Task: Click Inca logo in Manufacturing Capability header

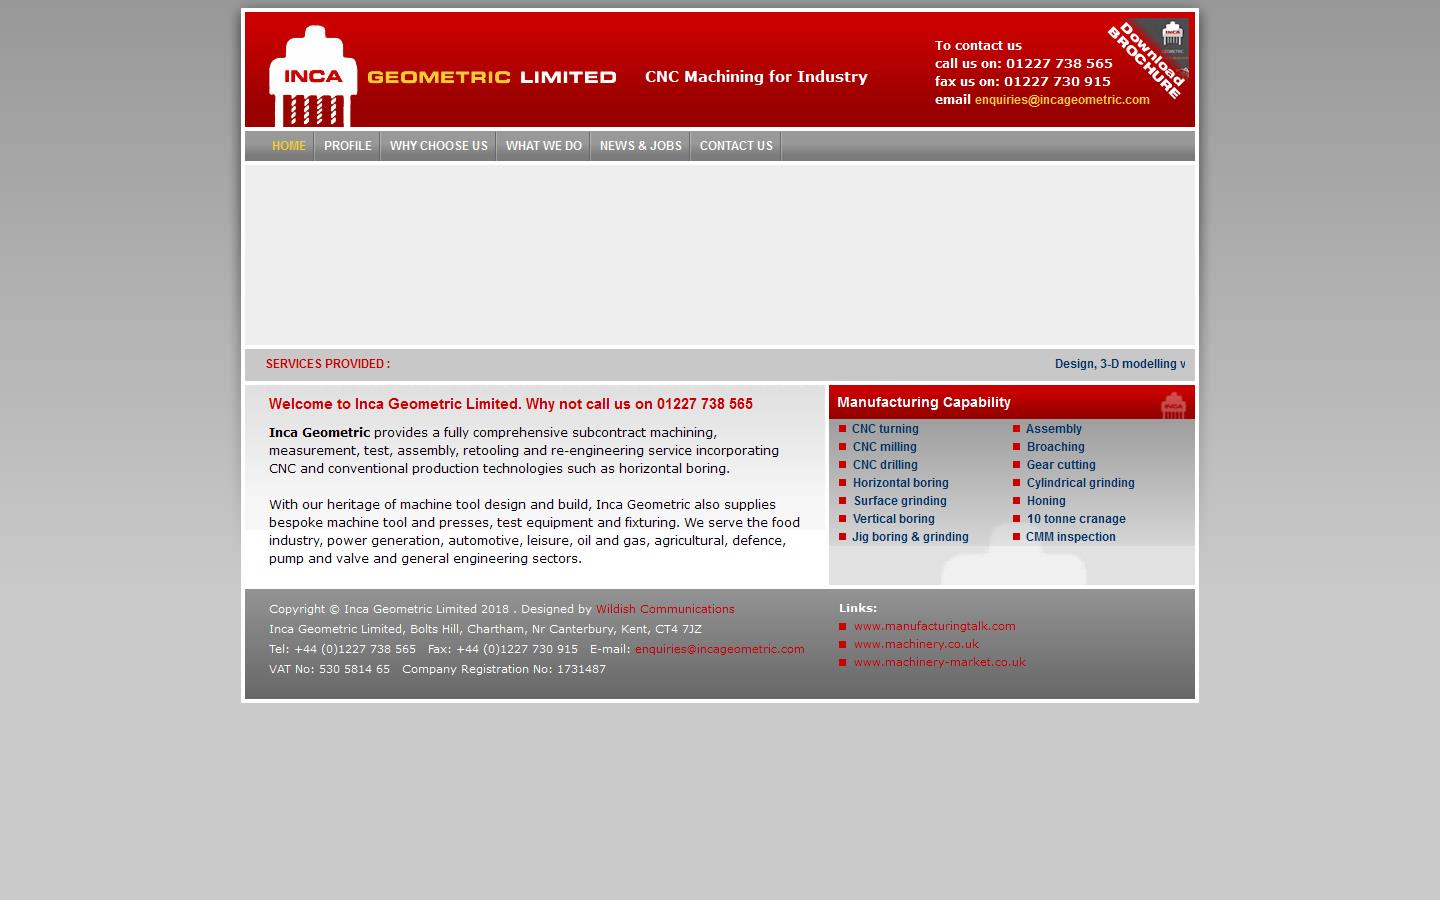Action: click(x=1172, y=404)
